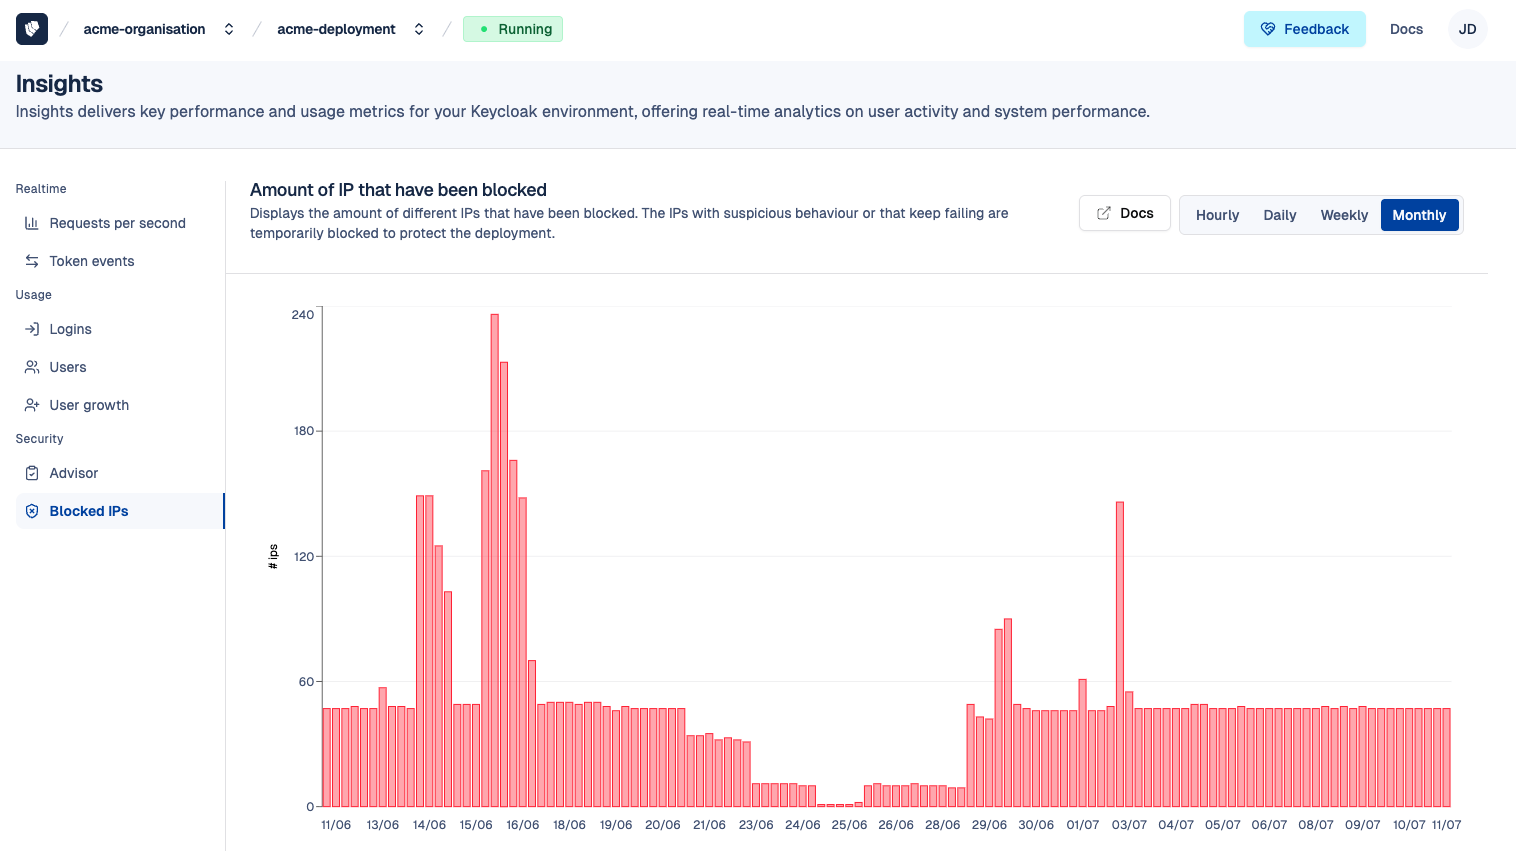This screenshot has width=1516, height=852.
Task: Select the Monthly time range
Action: pyautogui.click(x=1419, y=215)
